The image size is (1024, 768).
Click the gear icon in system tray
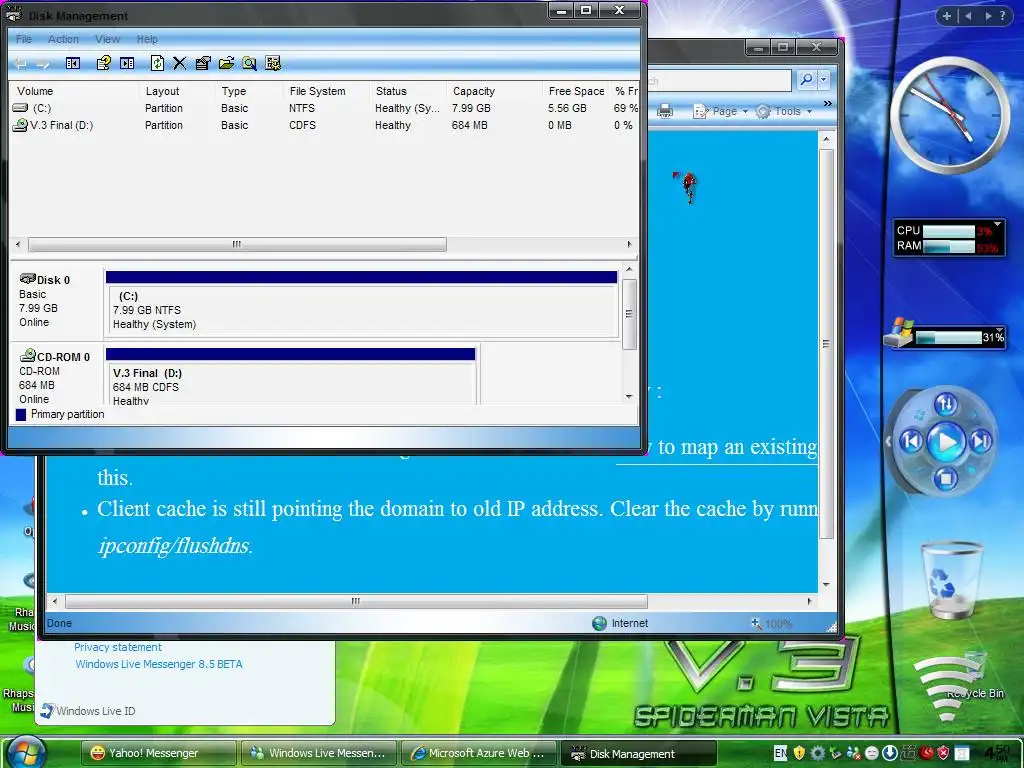817,753
